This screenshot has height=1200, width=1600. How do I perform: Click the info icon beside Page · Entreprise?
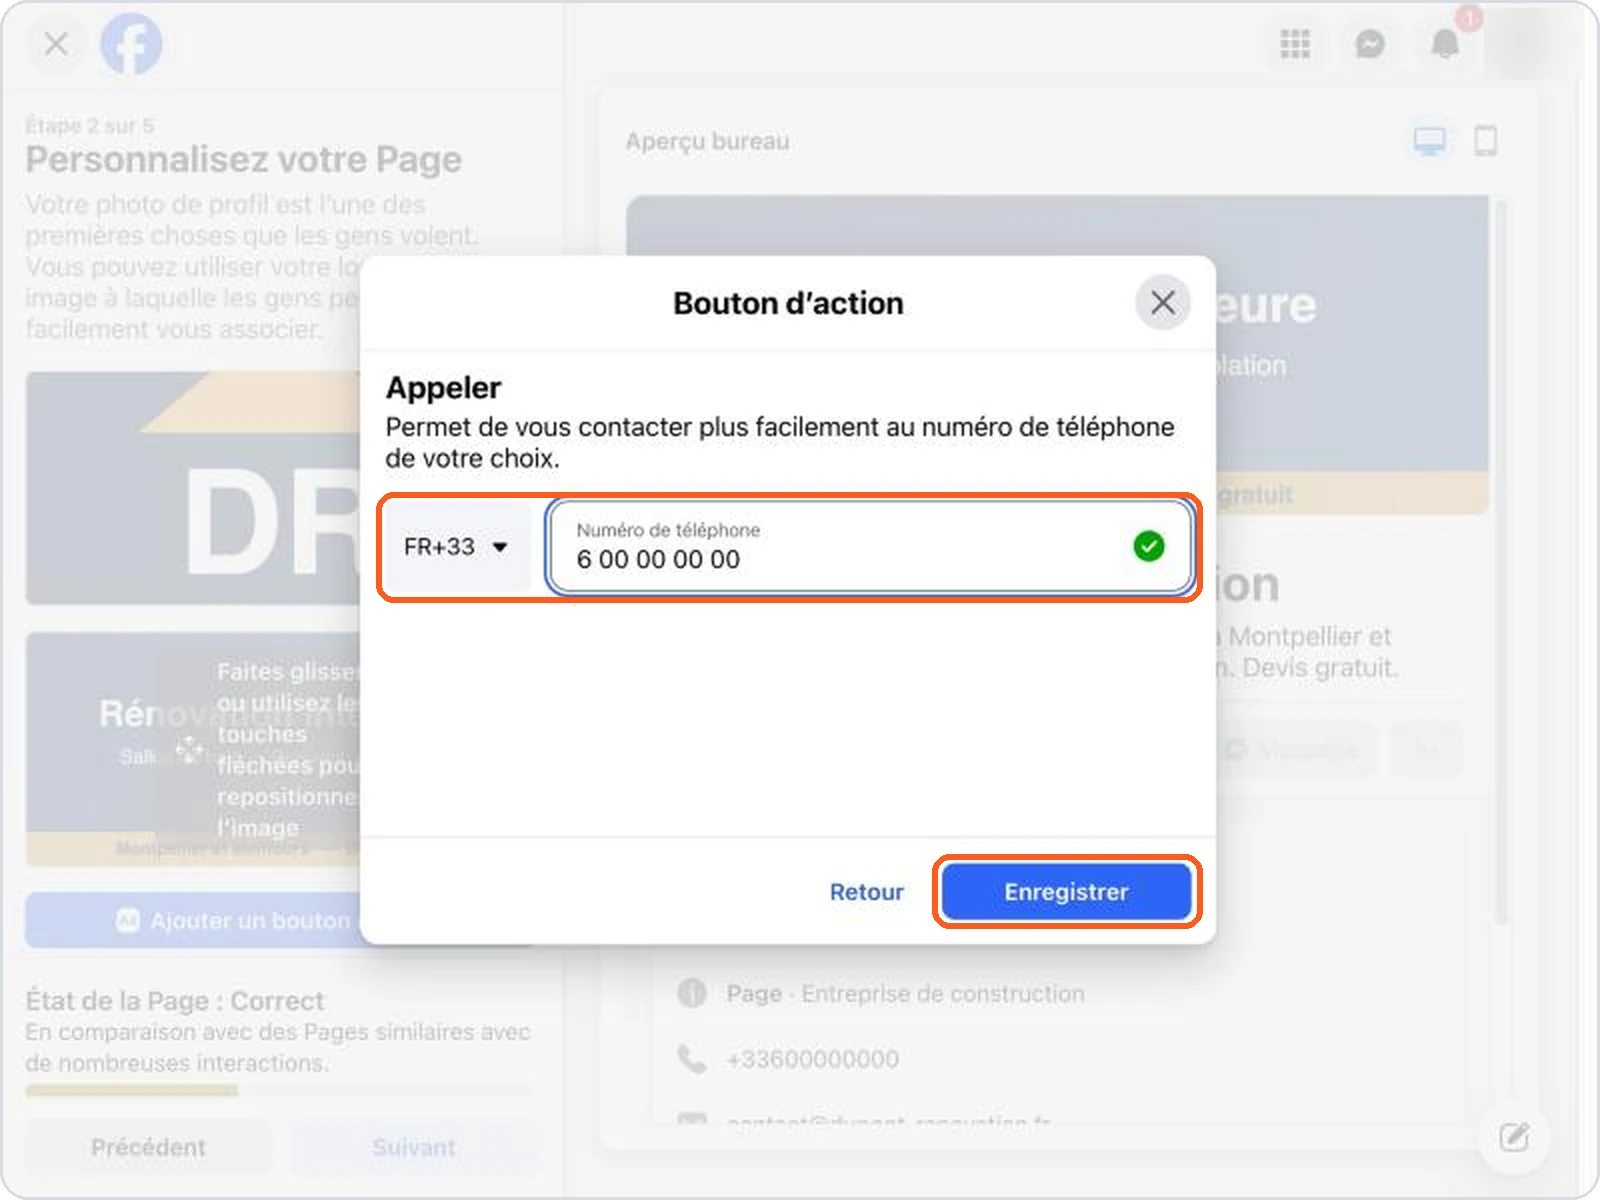(692, 993)
